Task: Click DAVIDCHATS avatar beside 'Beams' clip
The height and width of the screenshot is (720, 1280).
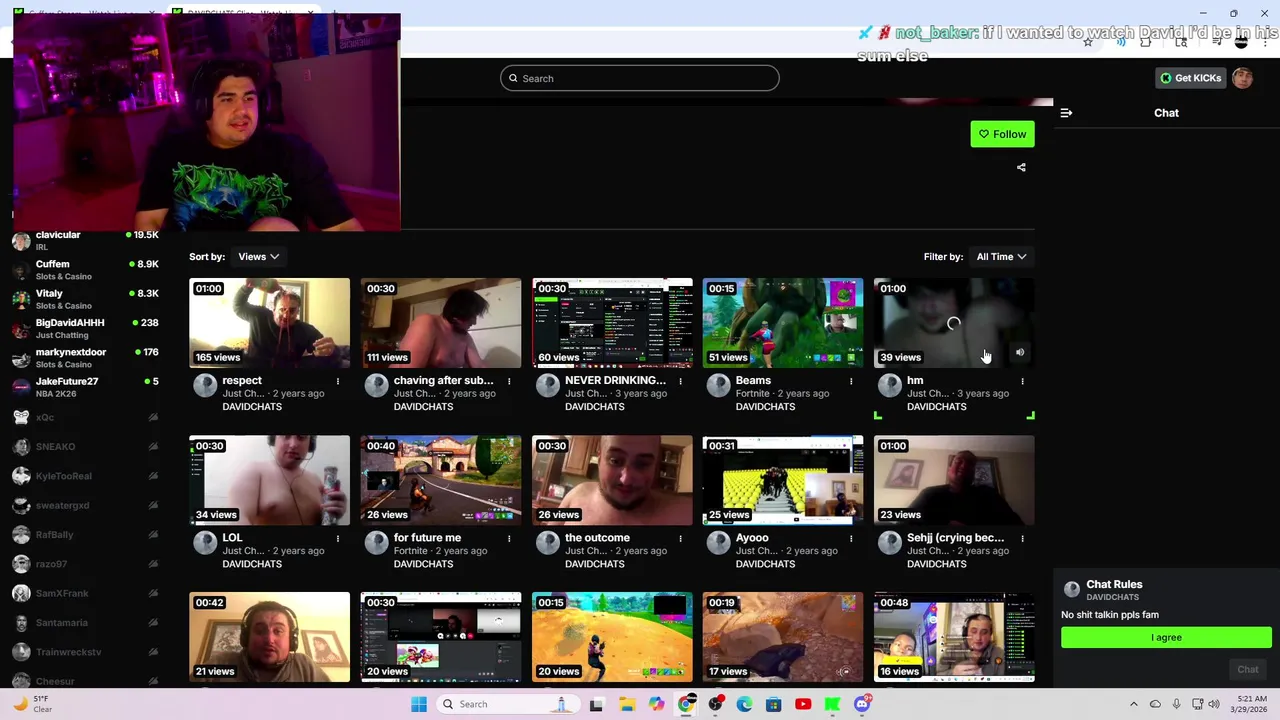Action: point(718,385)
